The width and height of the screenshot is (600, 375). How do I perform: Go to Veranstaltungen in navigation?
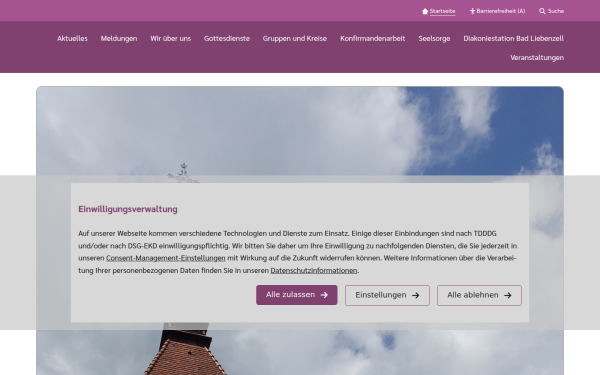(537, 57)
